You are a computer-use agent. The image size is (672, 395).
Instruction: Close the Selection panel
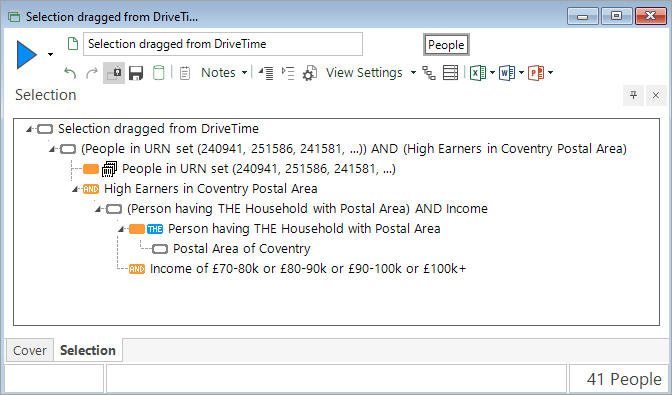point(656,95)
